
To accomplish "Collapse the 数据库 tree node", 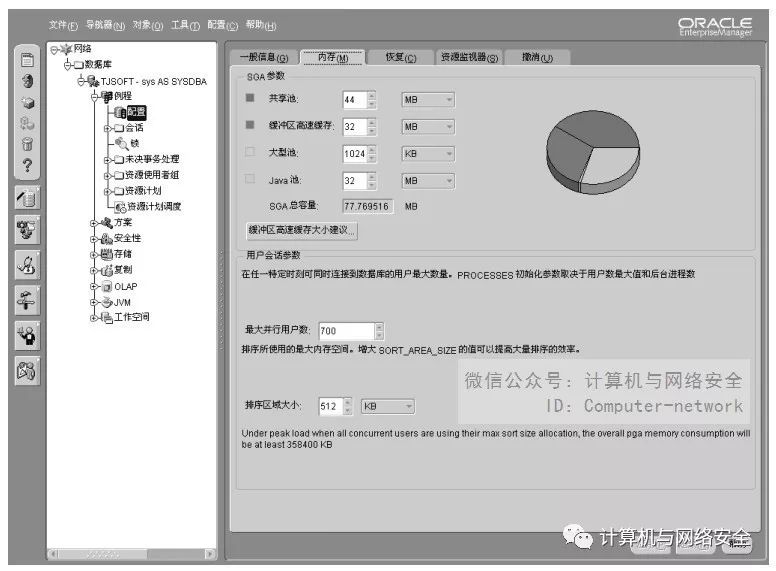I will click(x=67, y=65).
